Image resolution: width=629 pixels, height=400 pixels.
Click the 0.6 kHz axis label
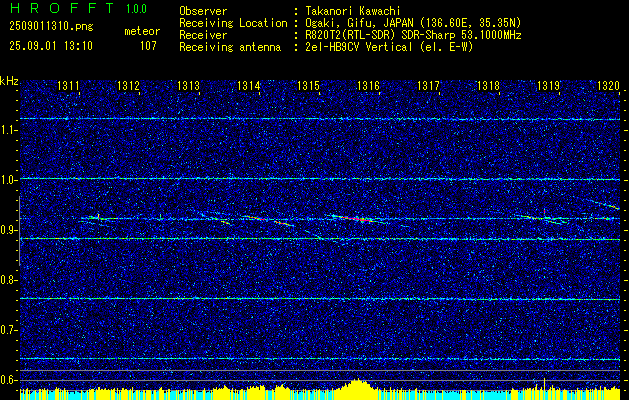click(9, 380)
